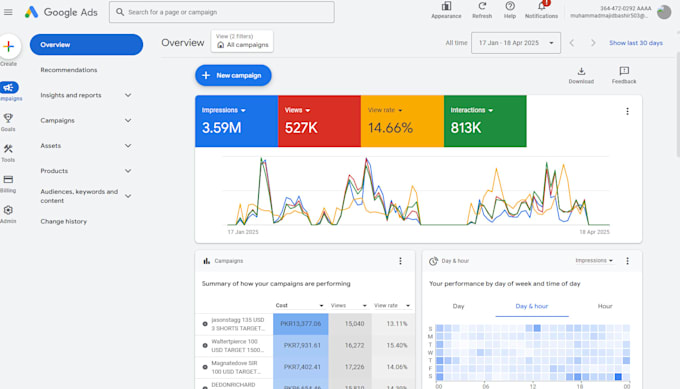The height and width of the screenshot is (389, 680).
Task: Open the Billing card icon
Action: click(x=8, y=180)
